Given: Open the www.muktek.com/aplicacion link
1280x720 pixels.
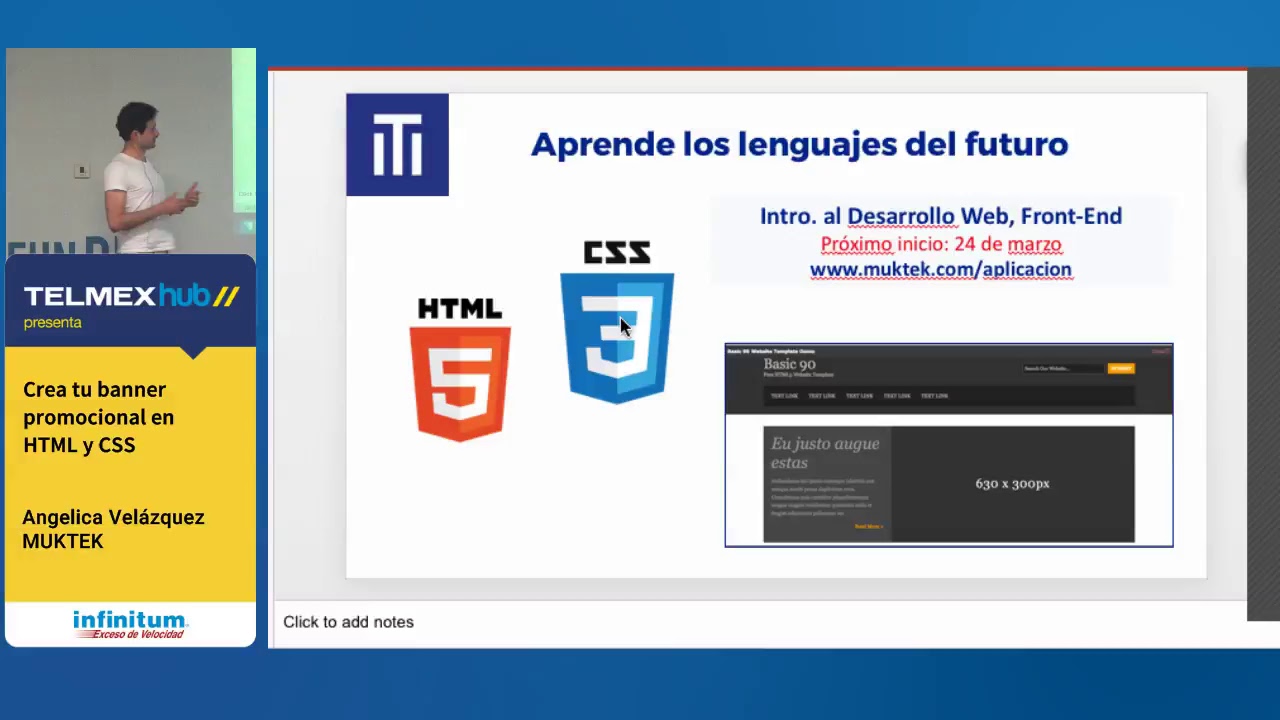Looking at the screenshot, I should click(x=940, y=270).
